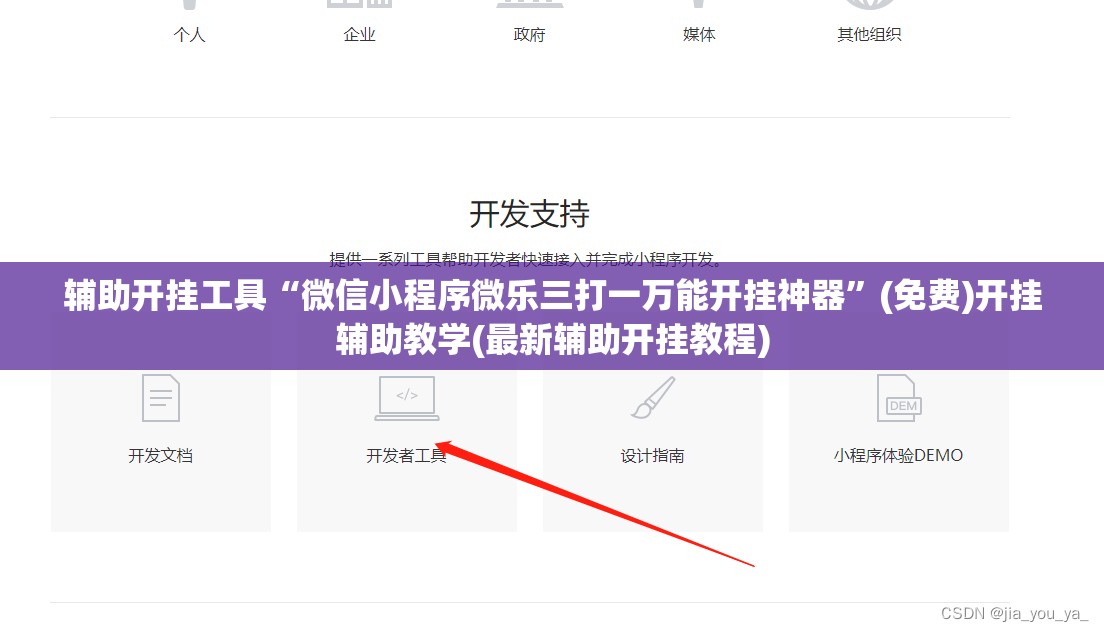Select the 政府 account type
1104x632 pixels.
(529, 34)
